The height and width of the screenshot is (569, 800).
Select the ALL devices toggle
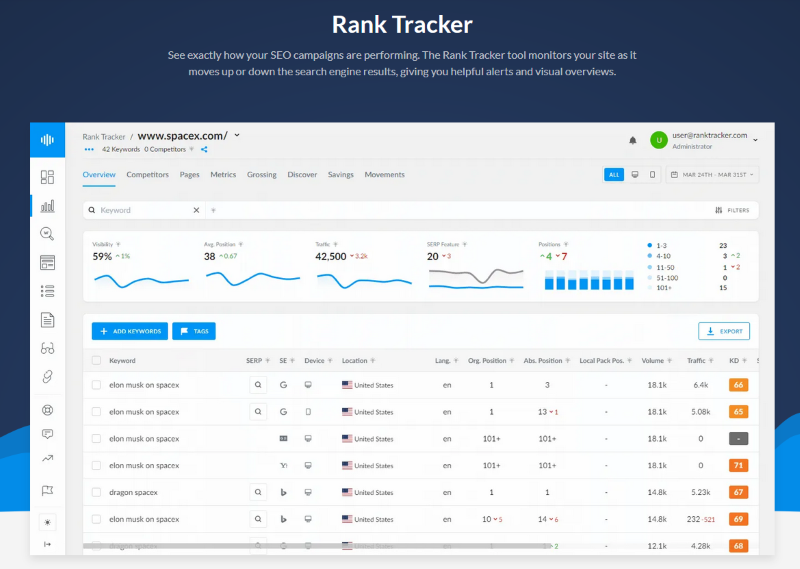pyautogui.click(x=614, y=175)
